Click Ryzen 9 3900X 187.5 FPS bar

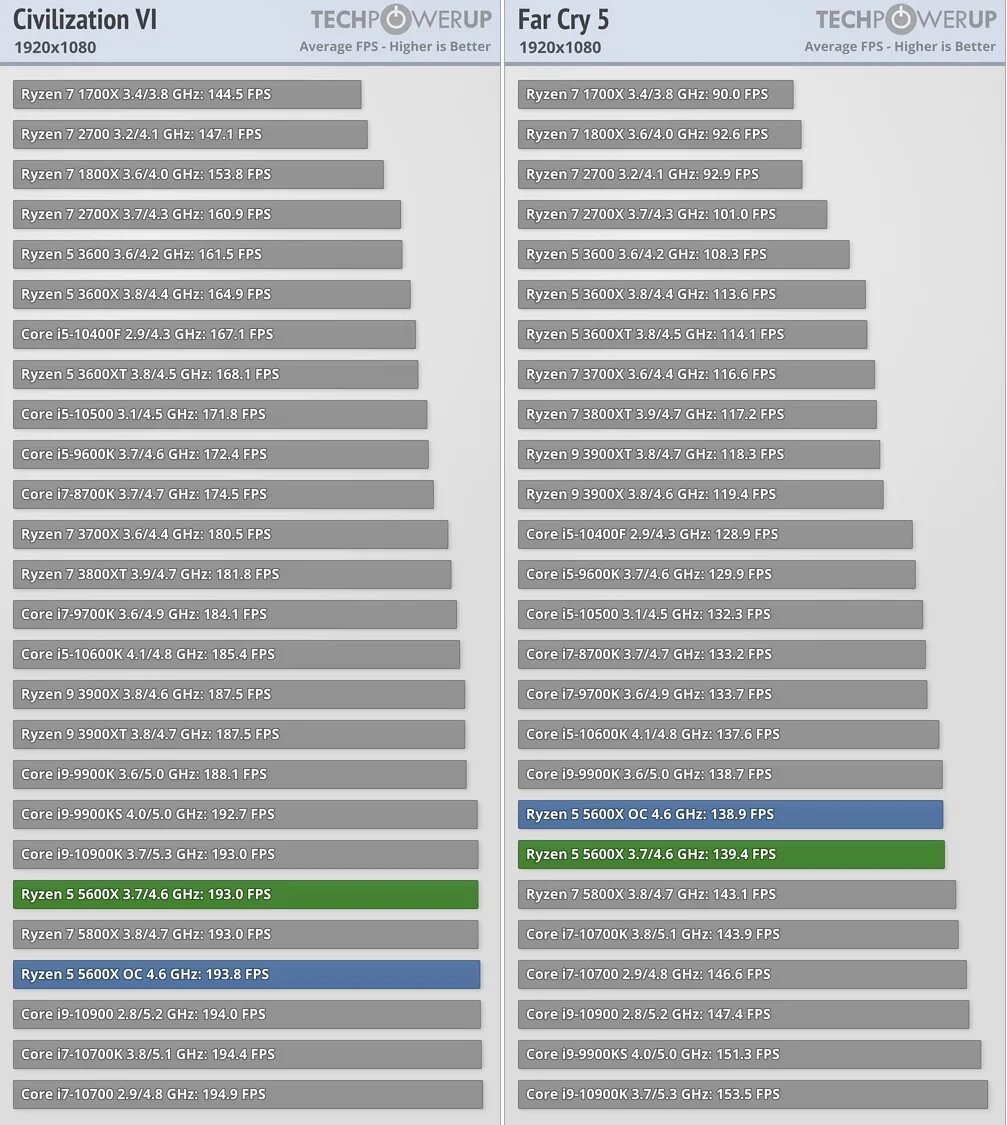[x=239, y=695]
